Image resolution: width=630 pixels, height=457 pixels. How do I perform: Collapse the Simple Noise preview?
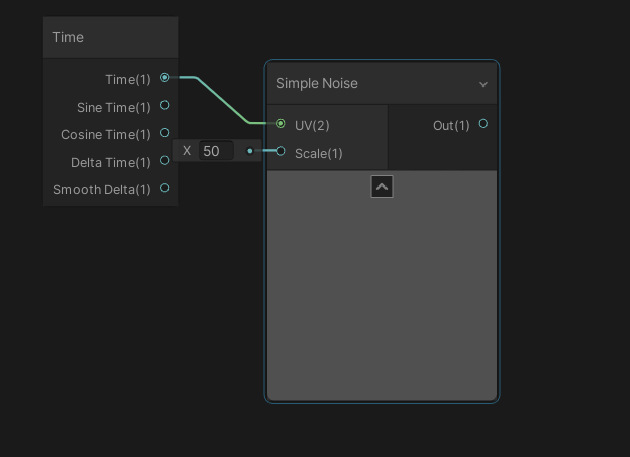381,187
